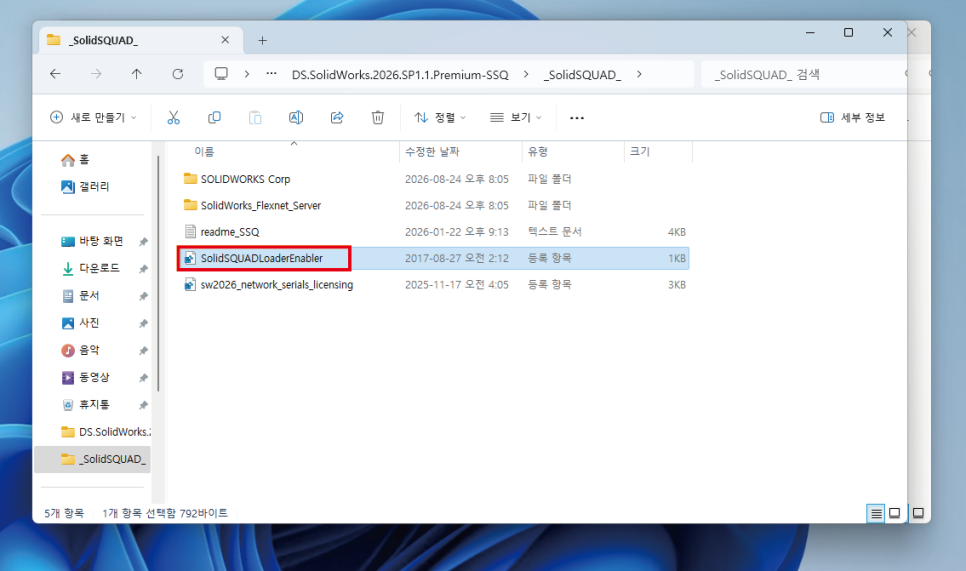Close the _SolidSQUAD_ tab
966x571 pixels.
pos(225,40)
